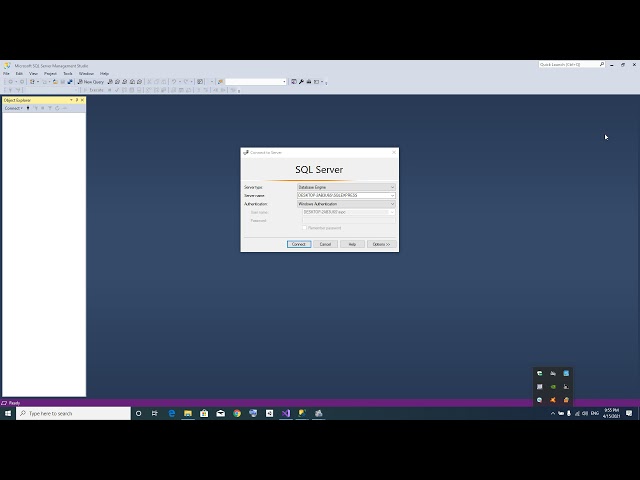Click the Connect button in the dialog

299,244
